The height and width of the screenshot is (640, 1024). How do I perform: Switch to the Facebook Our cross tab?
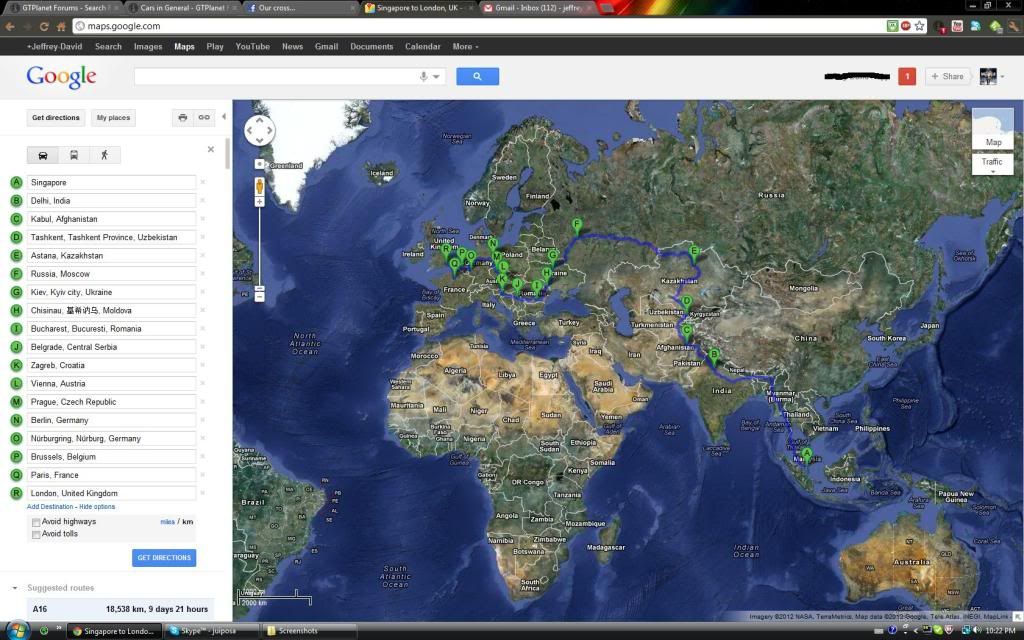tap(302, 8)
